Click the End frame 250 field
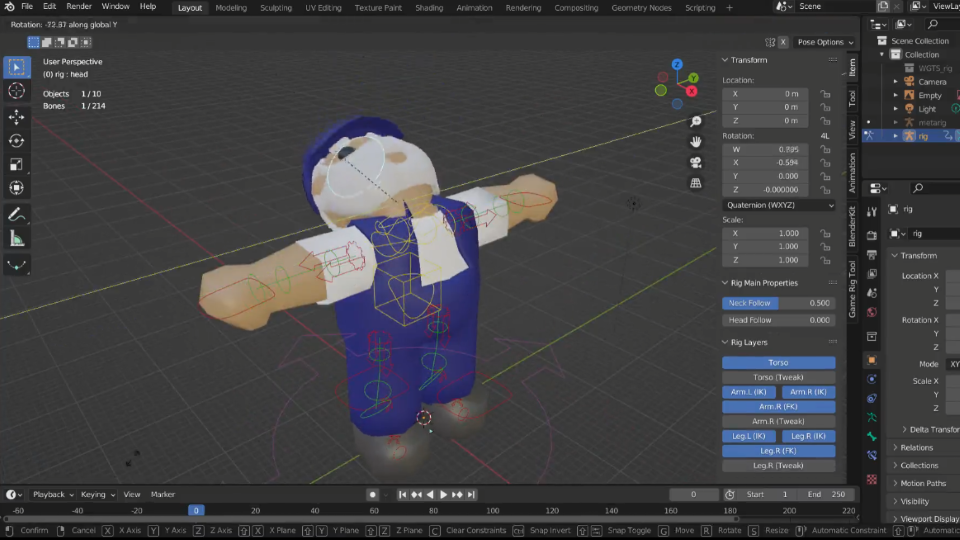Screen dimensions: 960x540 826,495
